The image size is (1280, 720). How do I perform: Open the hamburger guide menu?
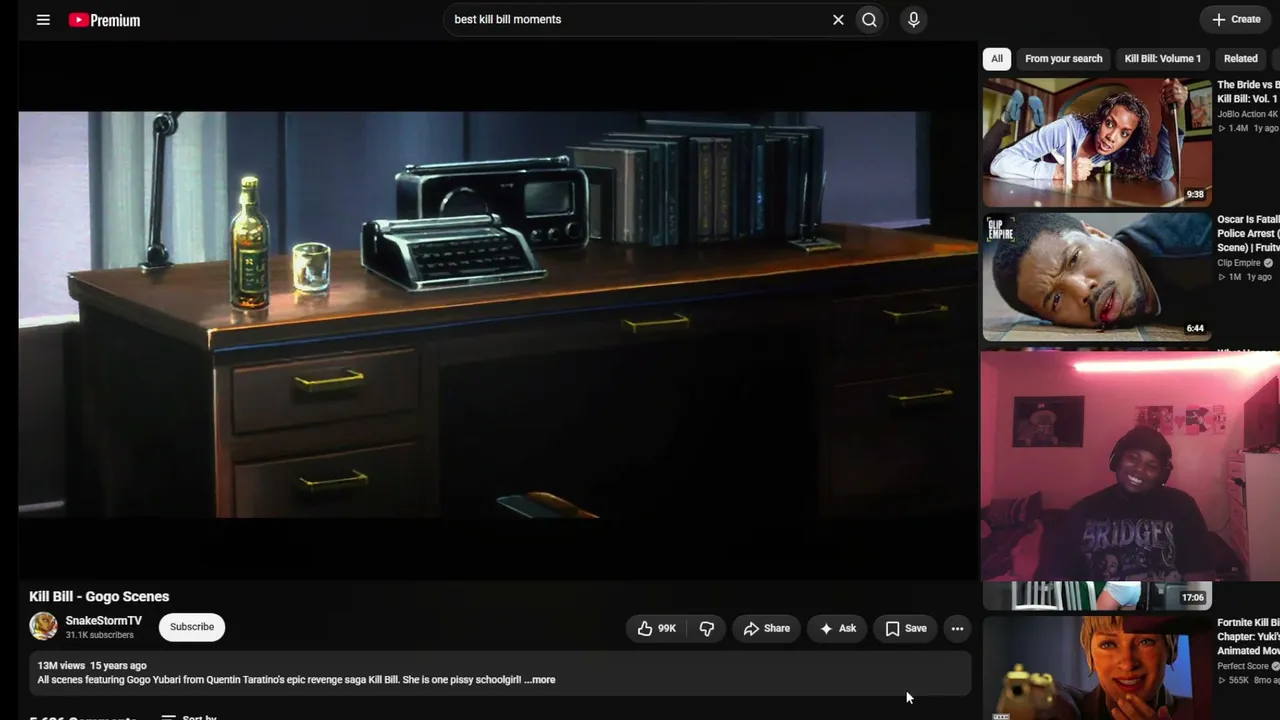point(43,20)
